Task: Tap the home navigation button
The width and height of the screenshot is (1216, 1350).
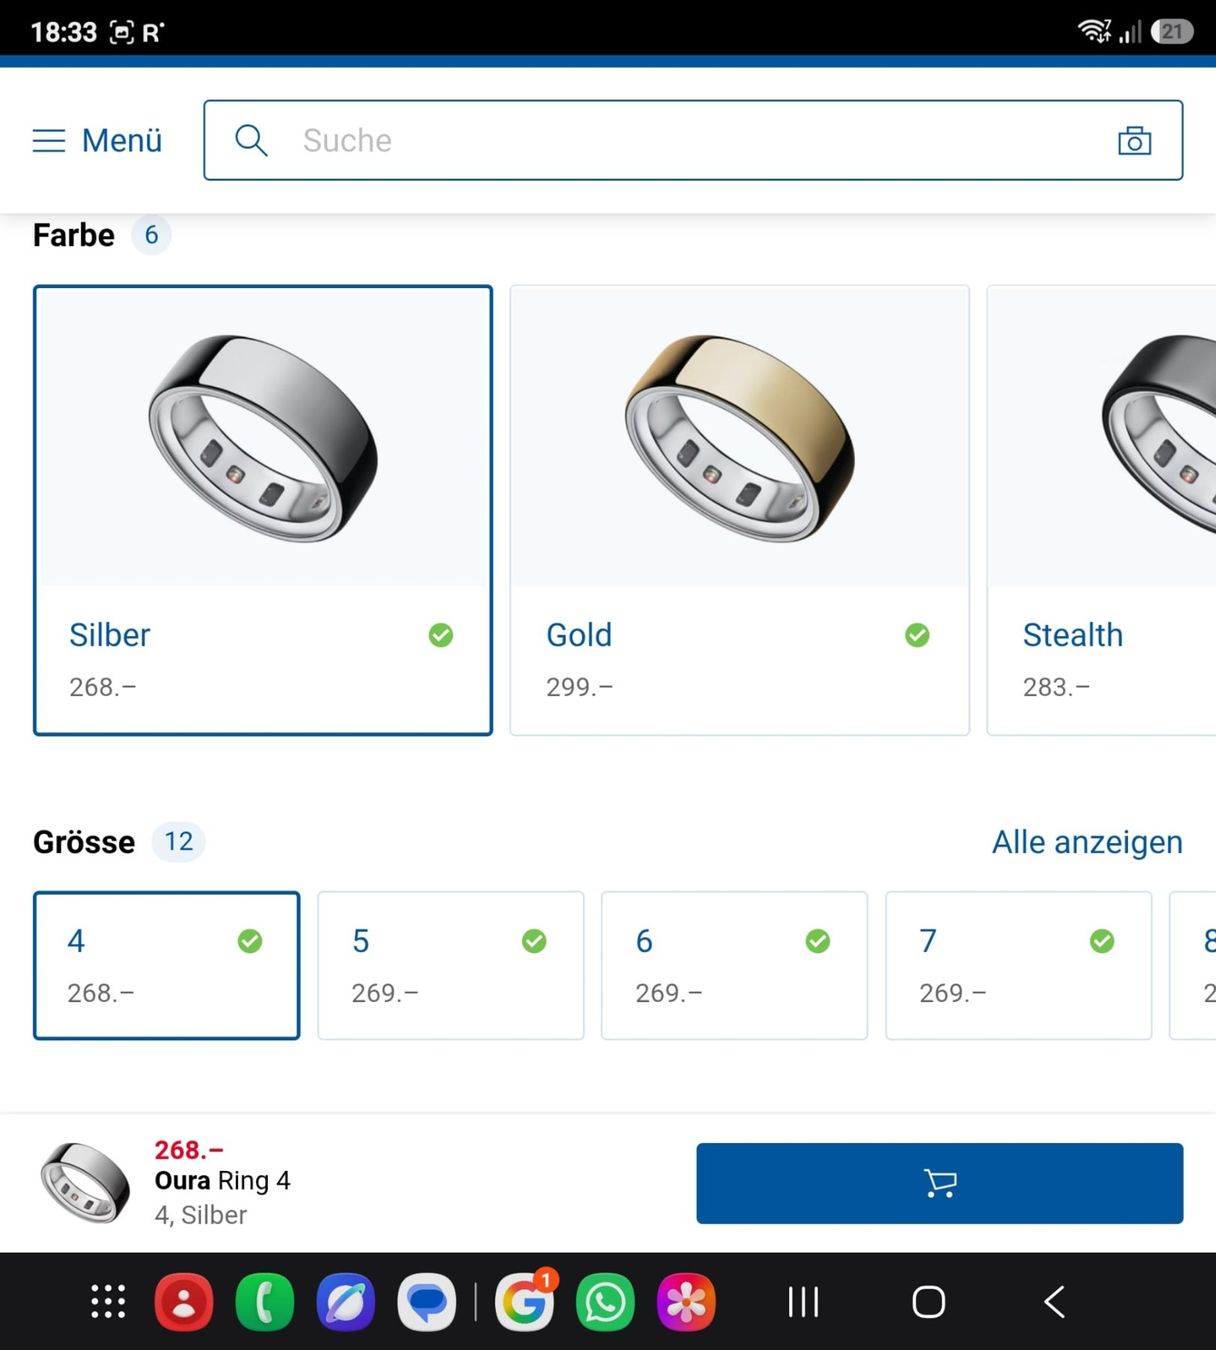Action: 929,1302
